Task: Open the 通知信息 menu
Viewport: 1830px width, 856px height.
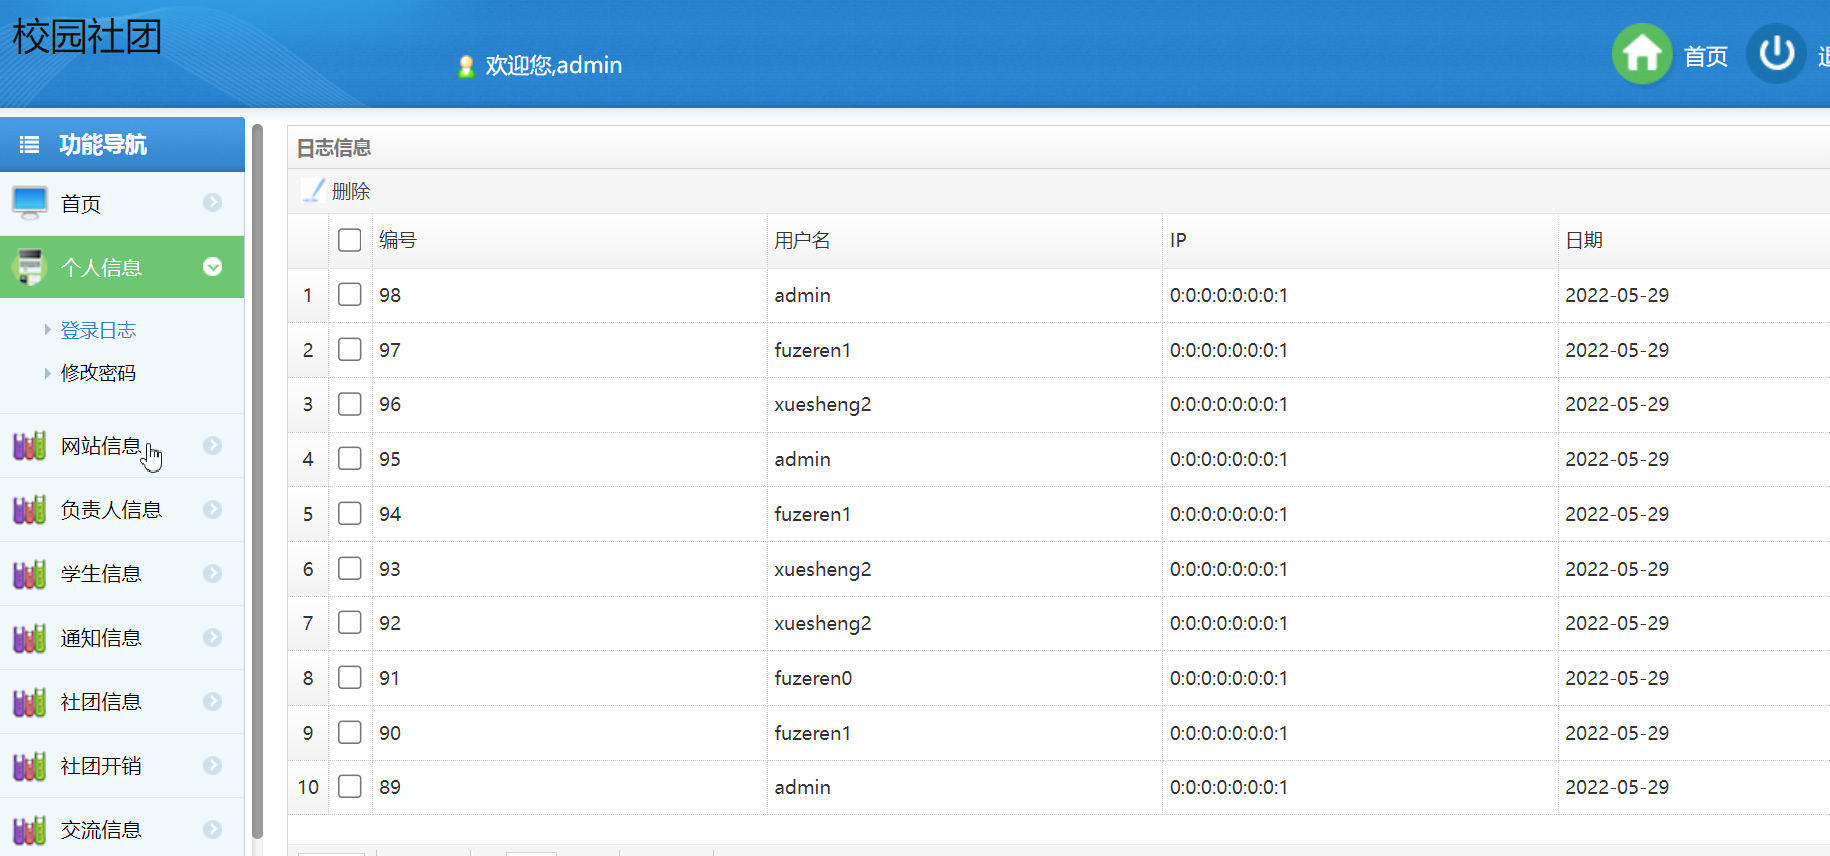Action: pos(122,638)
